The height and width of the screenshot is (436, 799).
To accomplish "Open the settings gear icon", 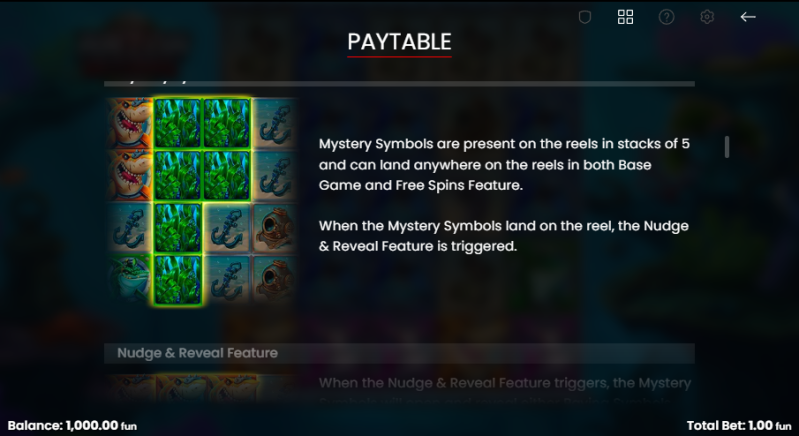I will pyautogui.click(x=707, y=17).
